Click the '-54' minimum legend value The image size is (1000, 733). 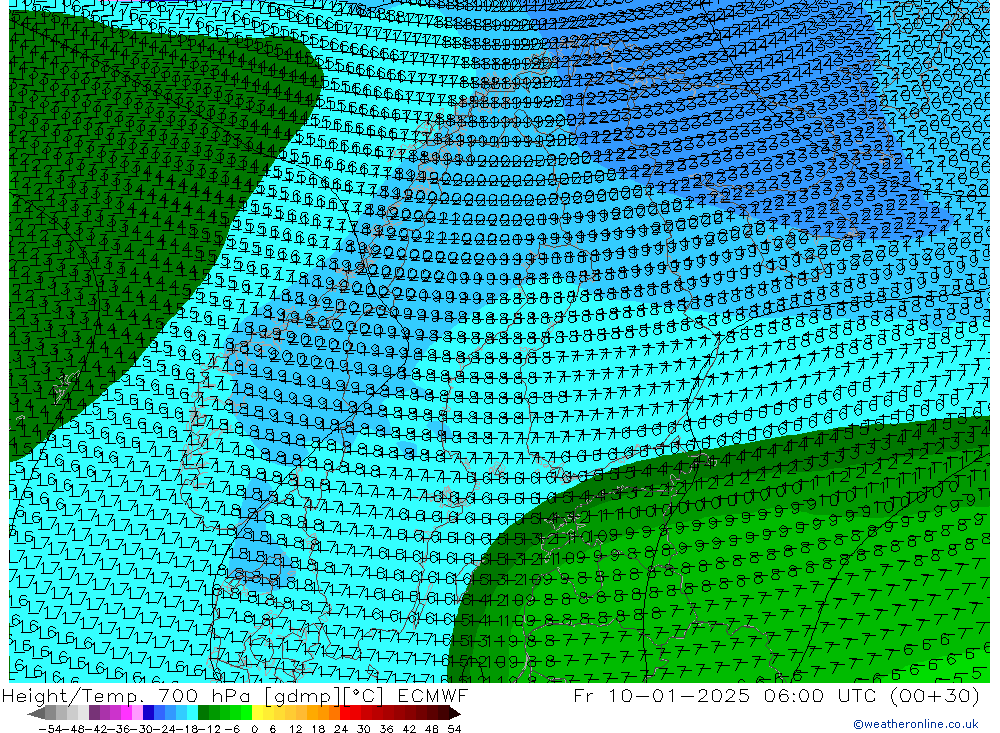pos(50,728)
